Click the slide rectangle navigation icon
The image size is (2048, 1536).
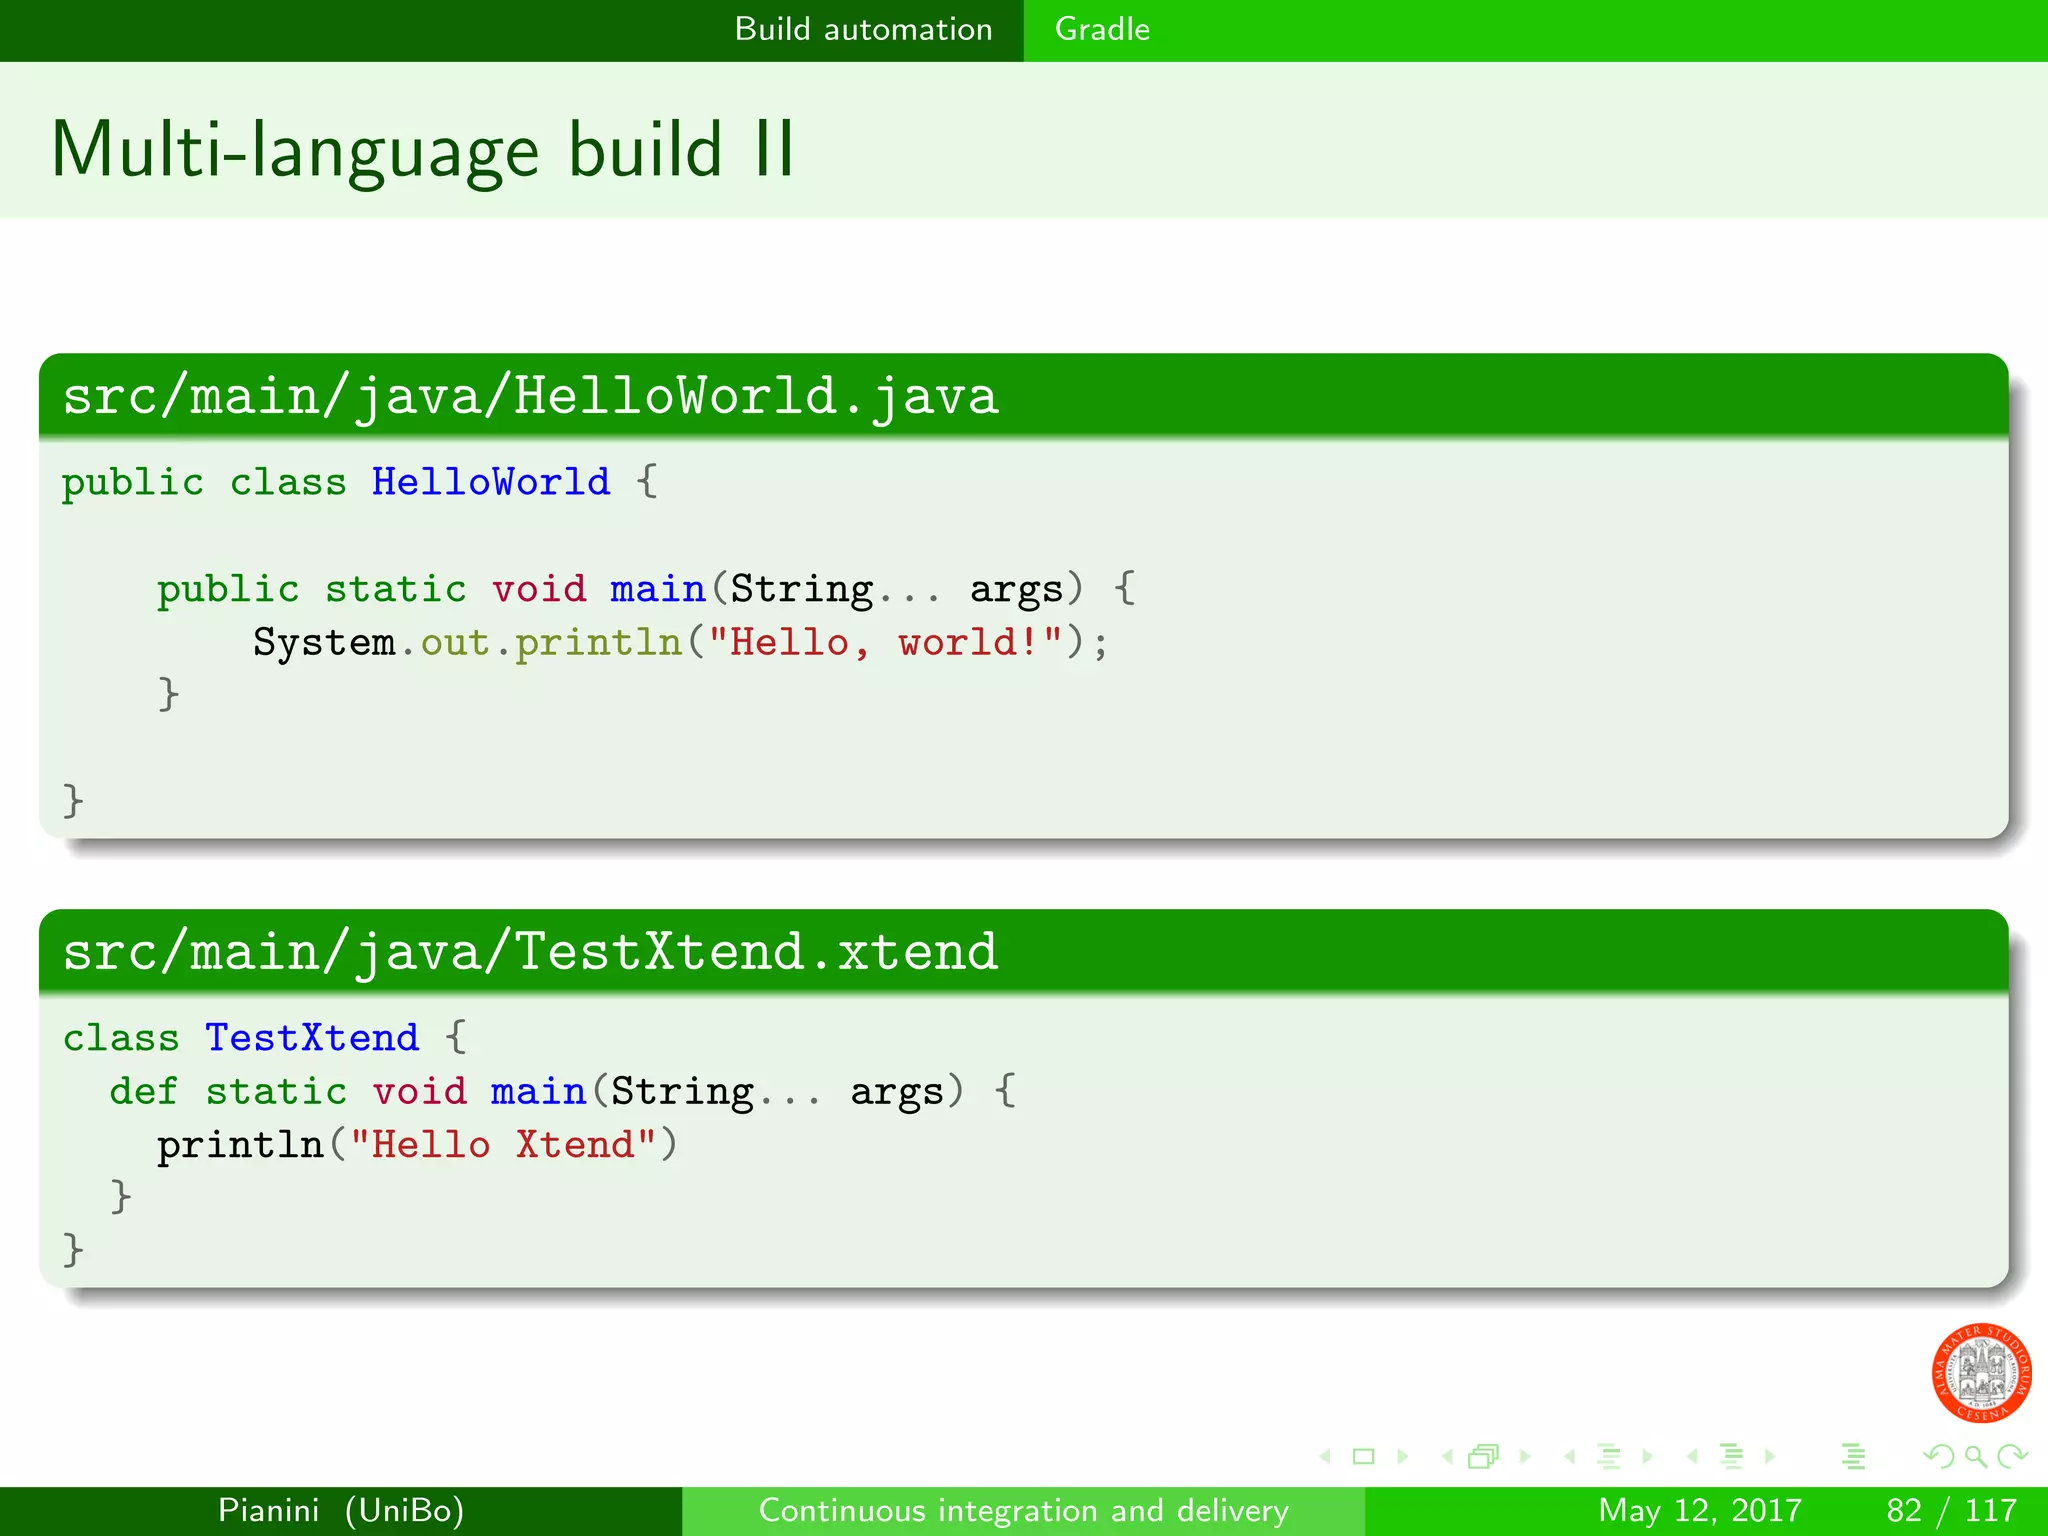click(x=1363, y=1457)
